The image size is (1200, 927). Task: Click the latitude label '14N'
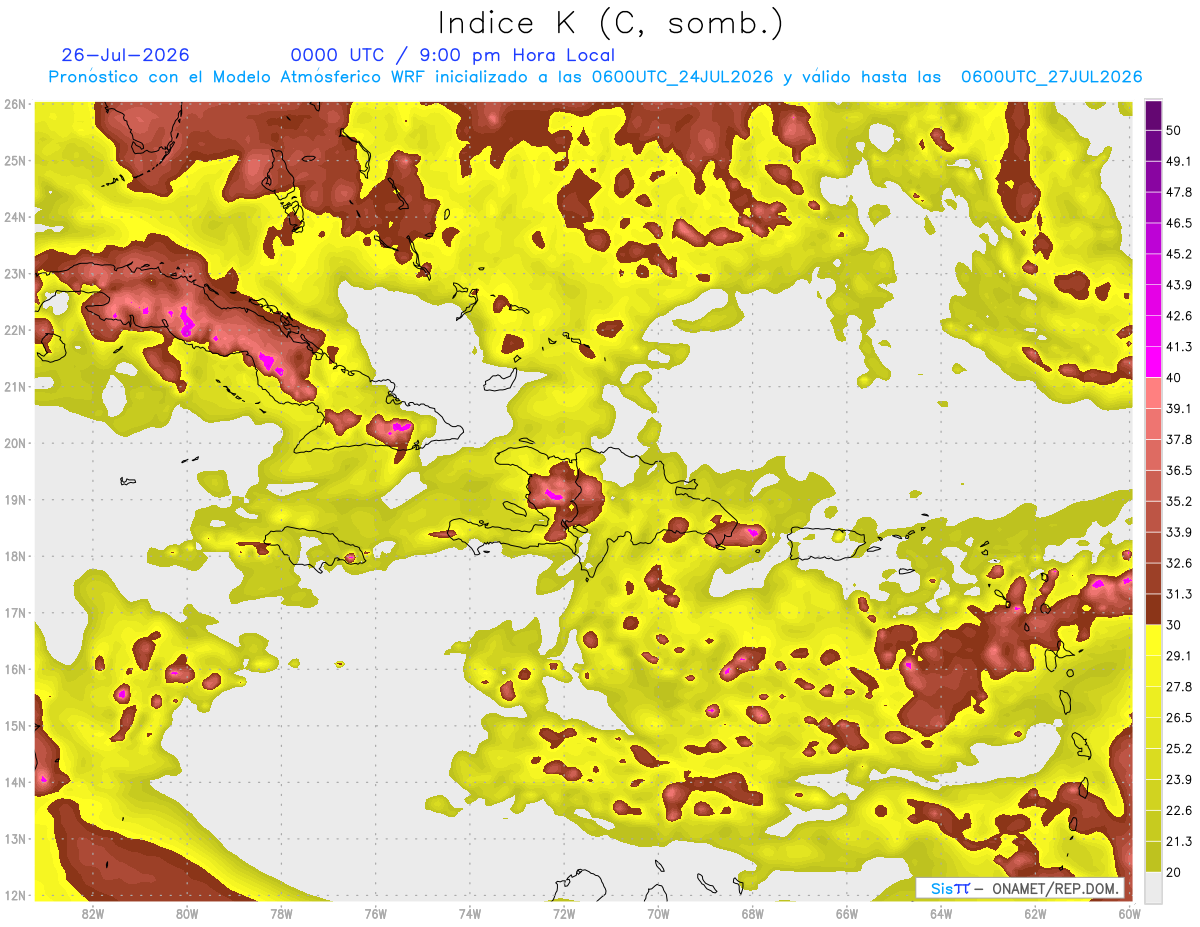15,782
